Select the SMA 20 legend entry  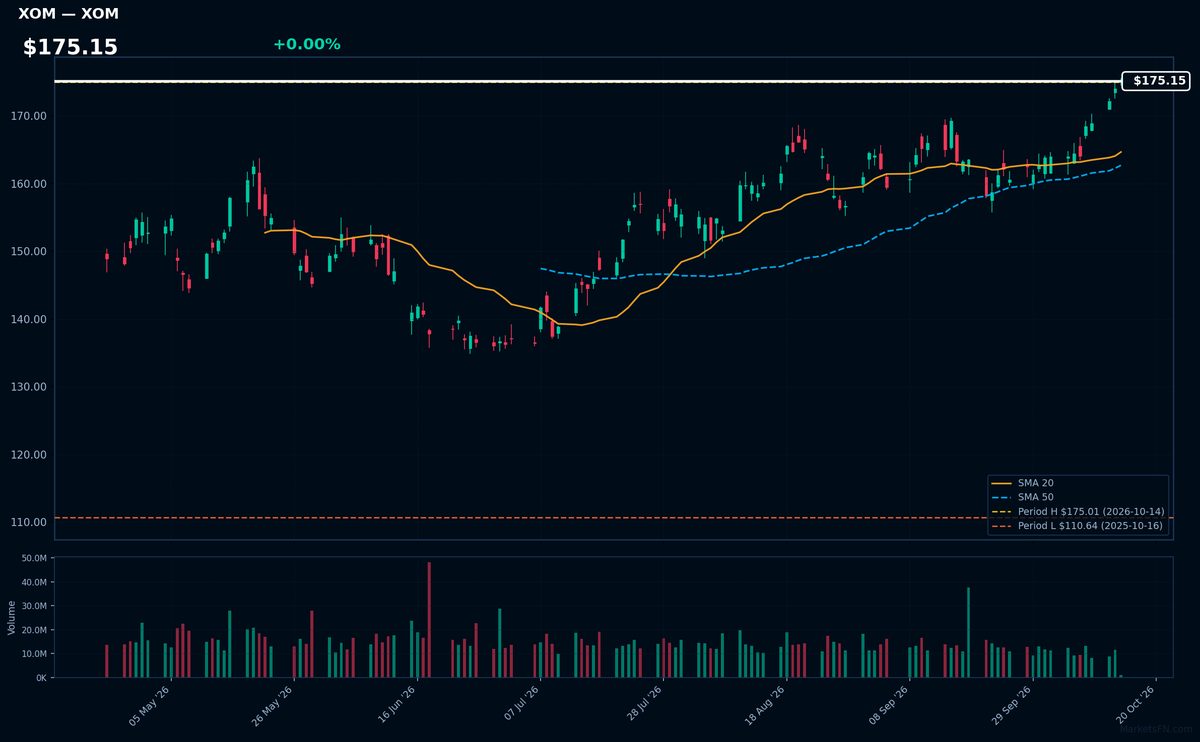(x=1078, y=483)
